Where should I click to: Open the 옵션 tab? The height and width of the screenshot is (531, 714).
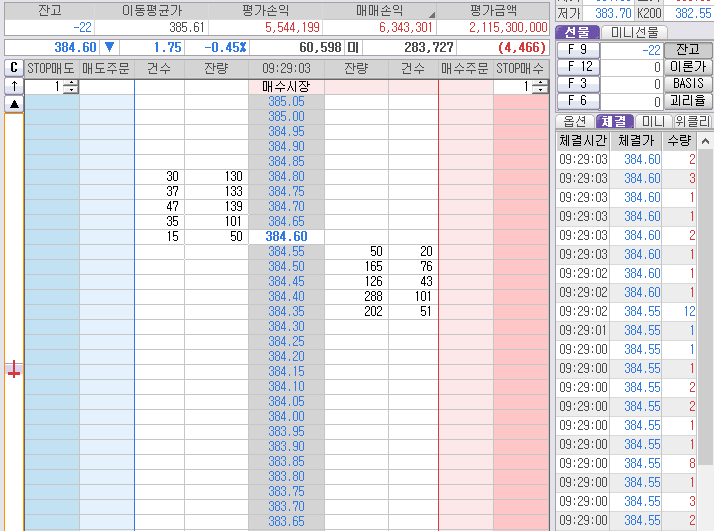[x=575, y=121]
